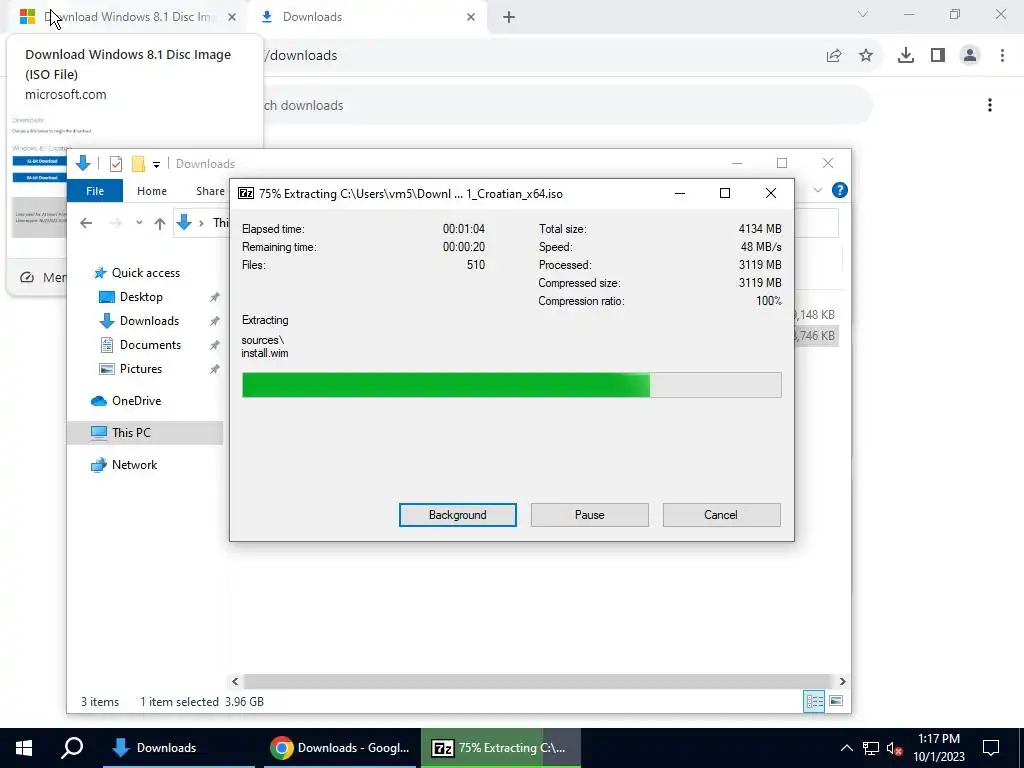Open the Chrome three-dot menu
This screenshot has width=1024, height=768.
1002,56
